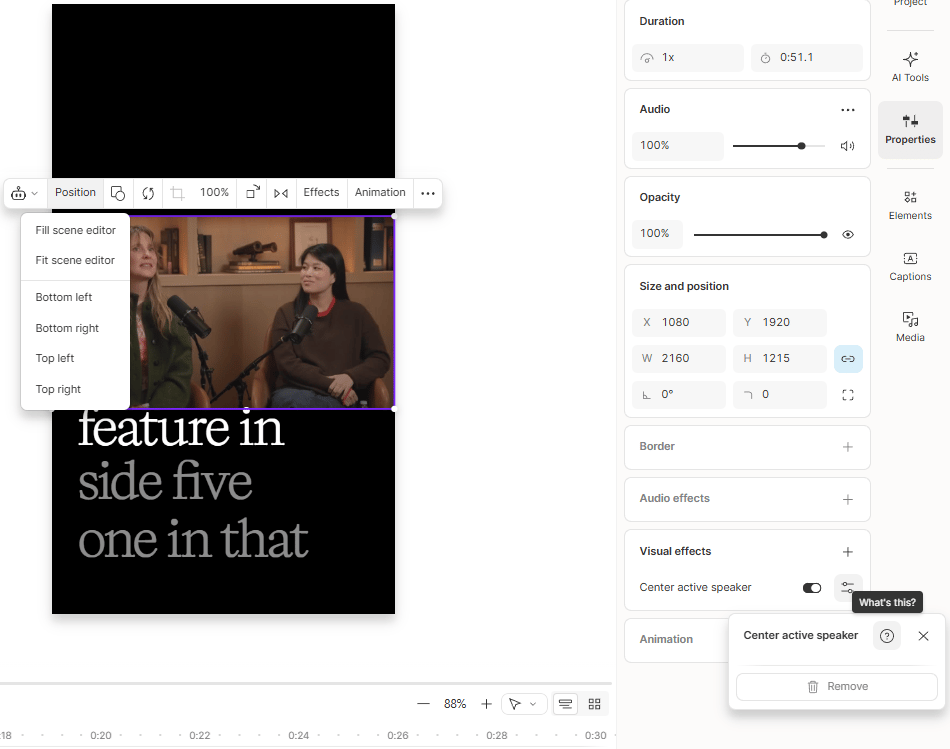Open the AI robot tool dropdown

[x=25, y=193]
